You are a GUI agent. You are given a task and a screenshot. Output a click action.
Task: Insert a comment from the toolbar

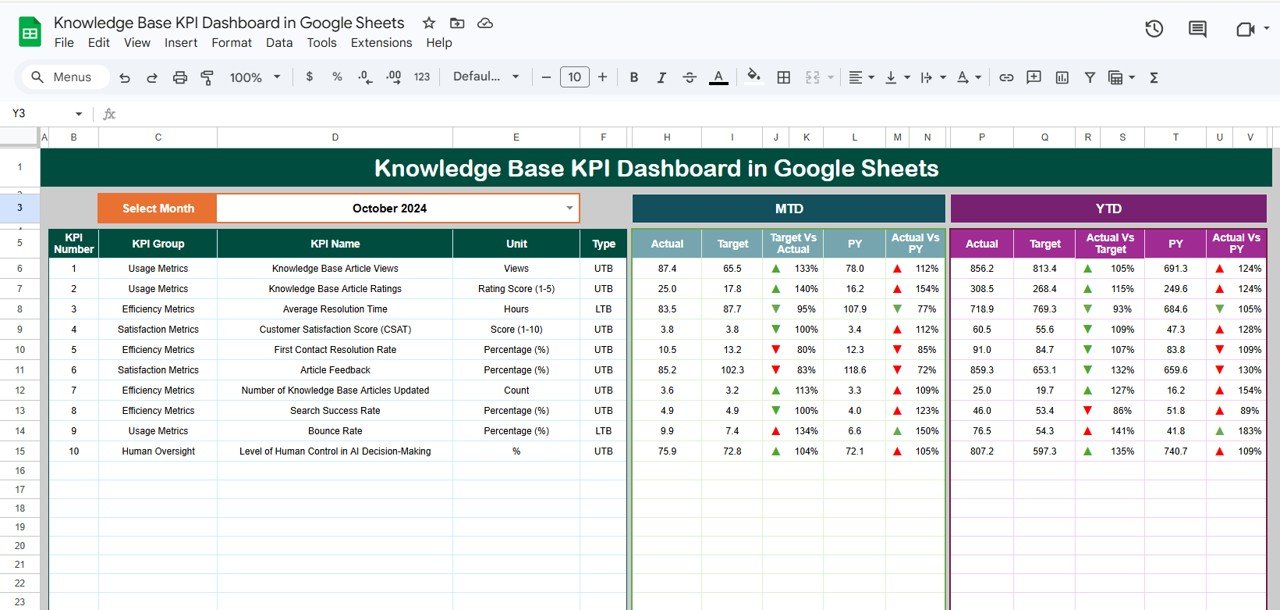(x=1033, y=77)
